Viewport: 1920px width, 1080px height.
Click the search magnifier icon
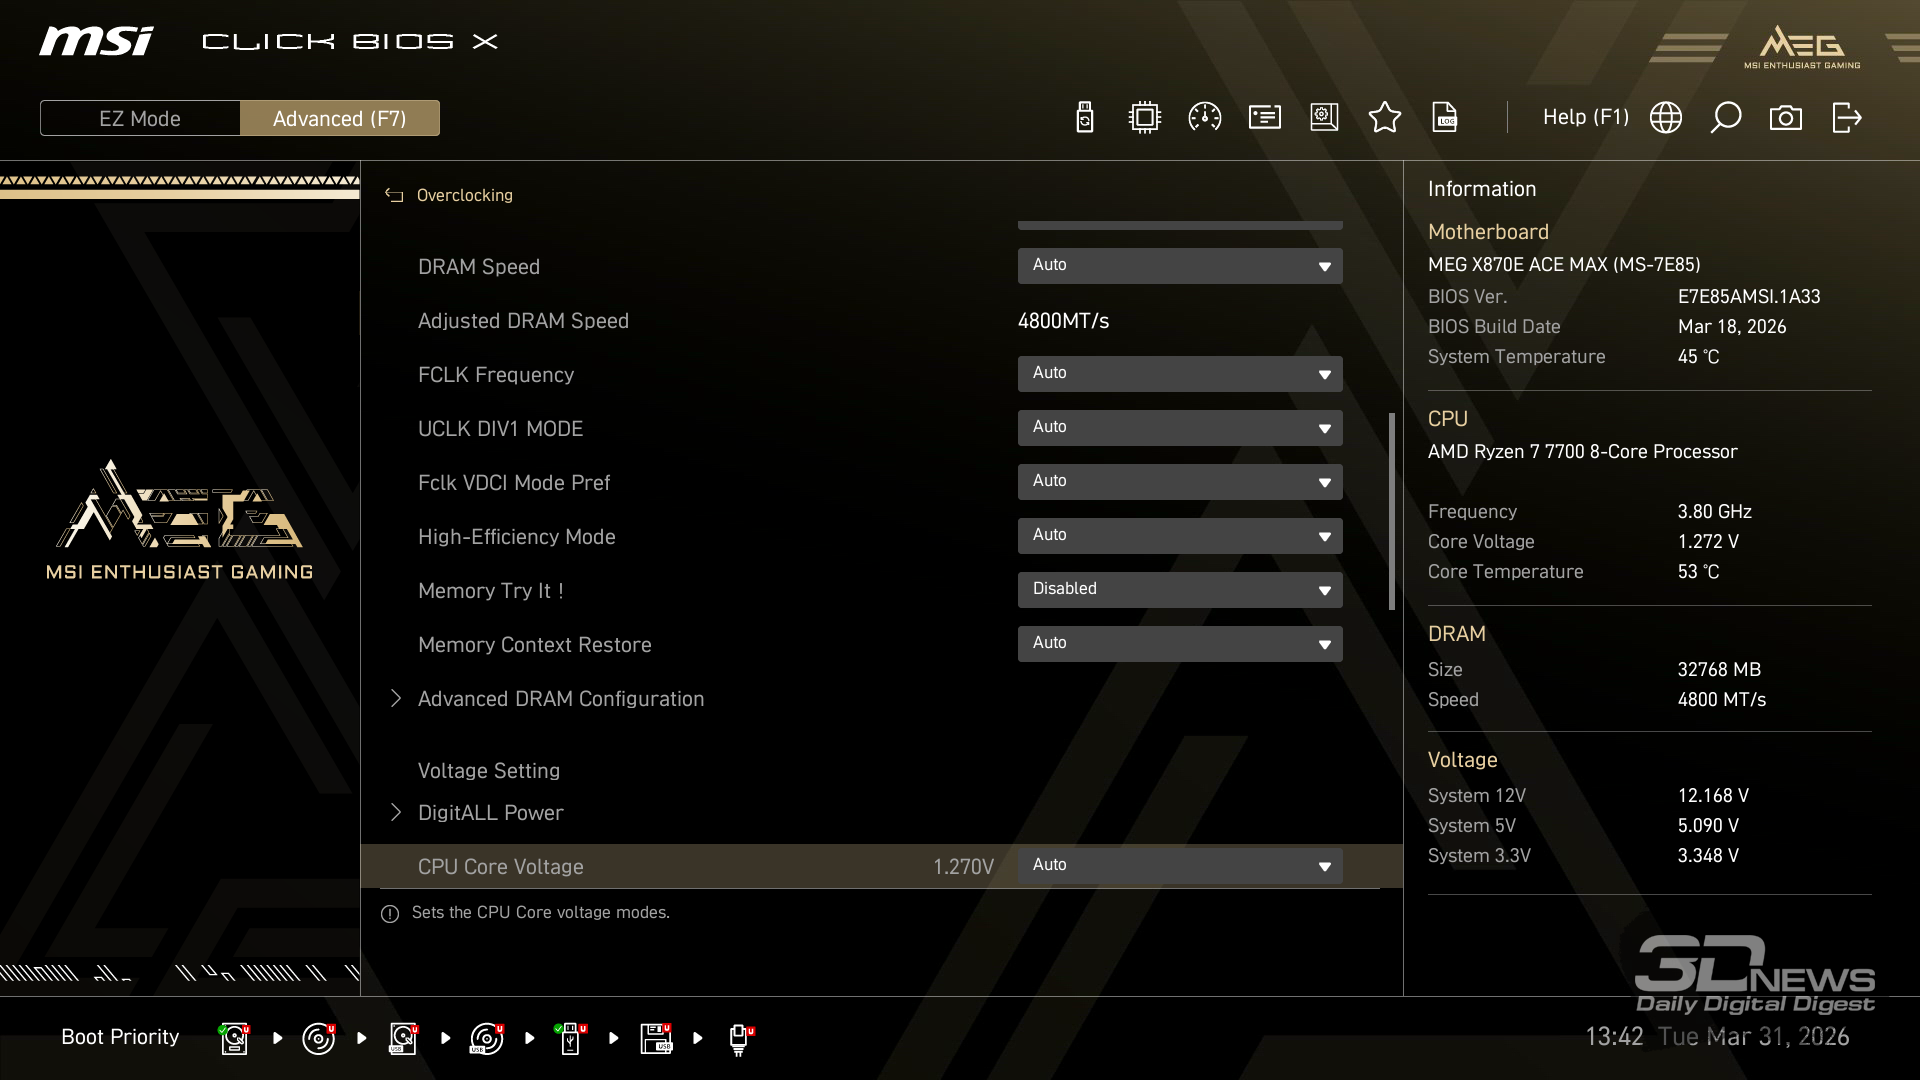tap(1725, 118)
